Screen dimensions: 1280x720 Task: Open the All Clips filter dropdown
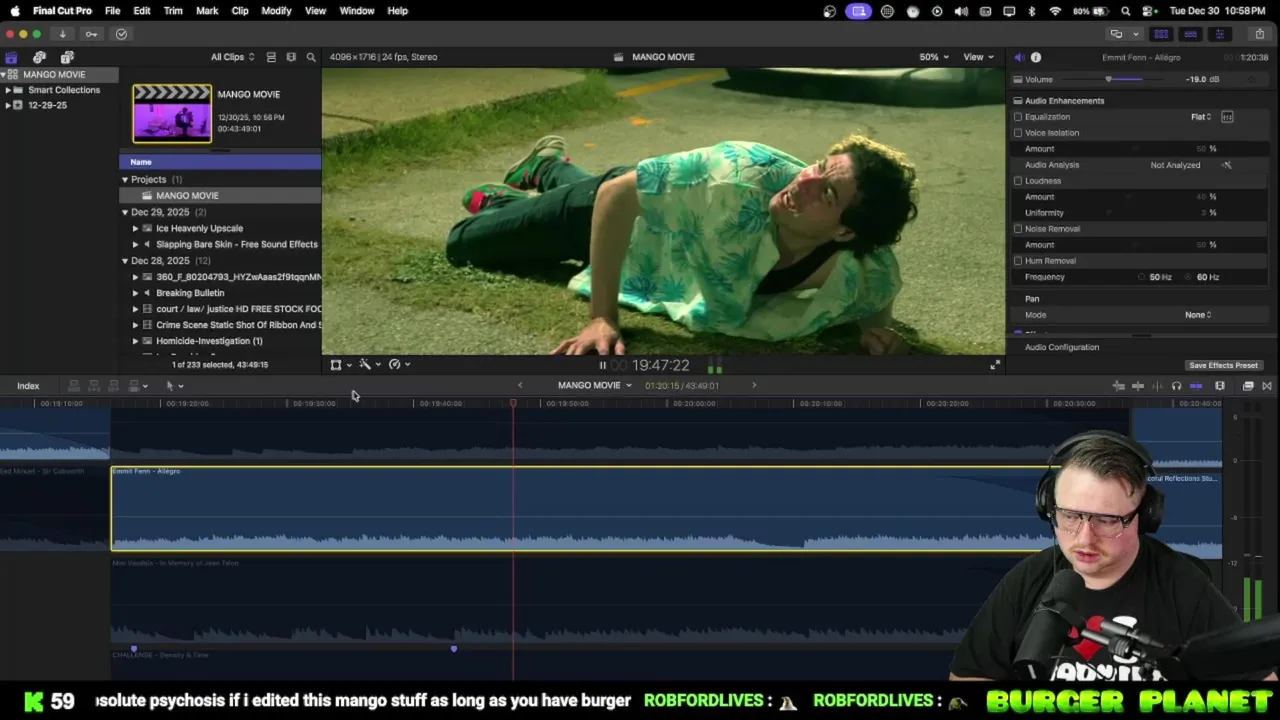point(232,57)
